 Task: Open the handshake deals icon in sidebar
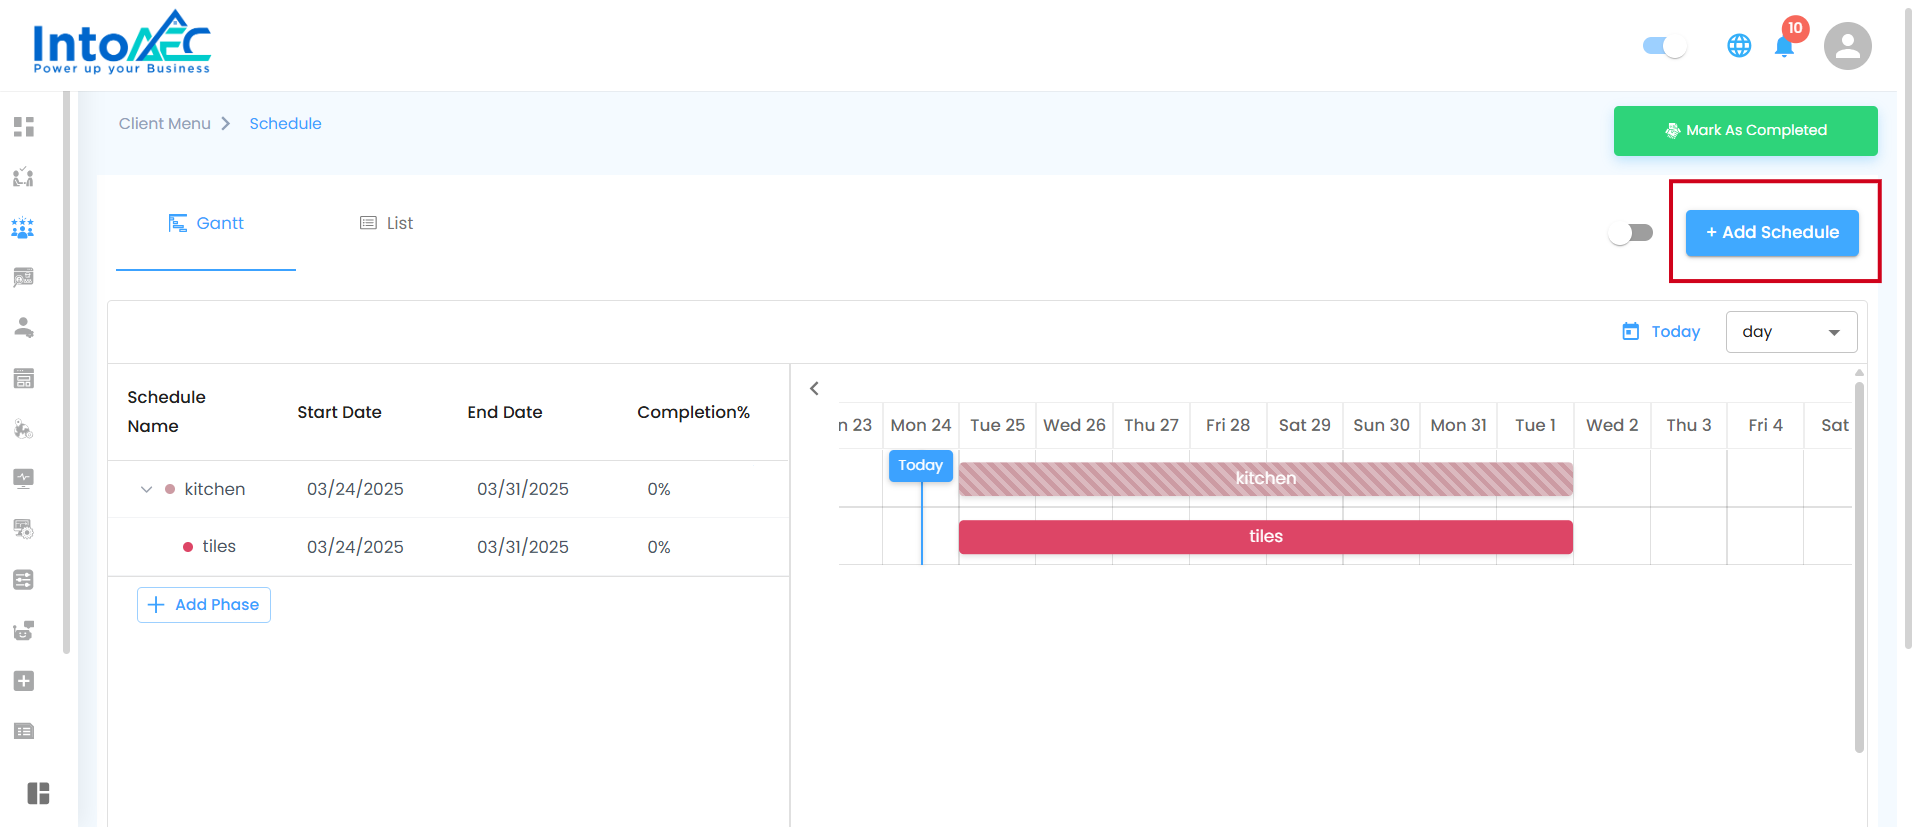pyautogui.click(x=24, y=177)
